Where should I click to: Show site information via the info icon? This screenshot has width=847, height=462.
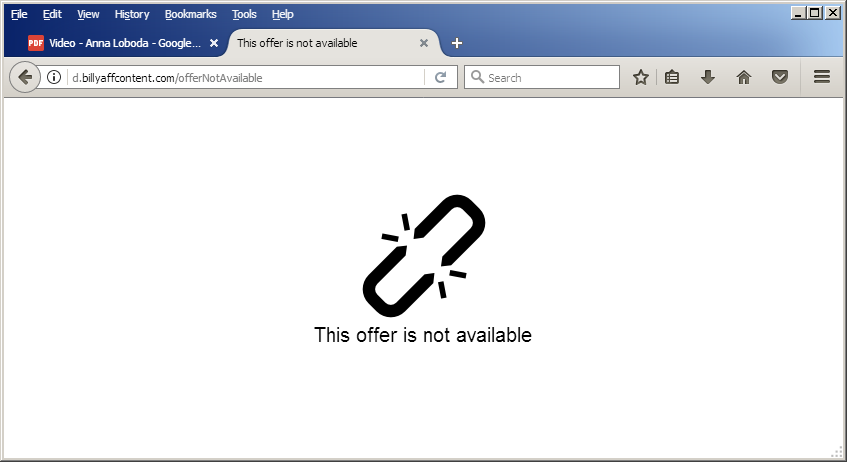(54, 77)
